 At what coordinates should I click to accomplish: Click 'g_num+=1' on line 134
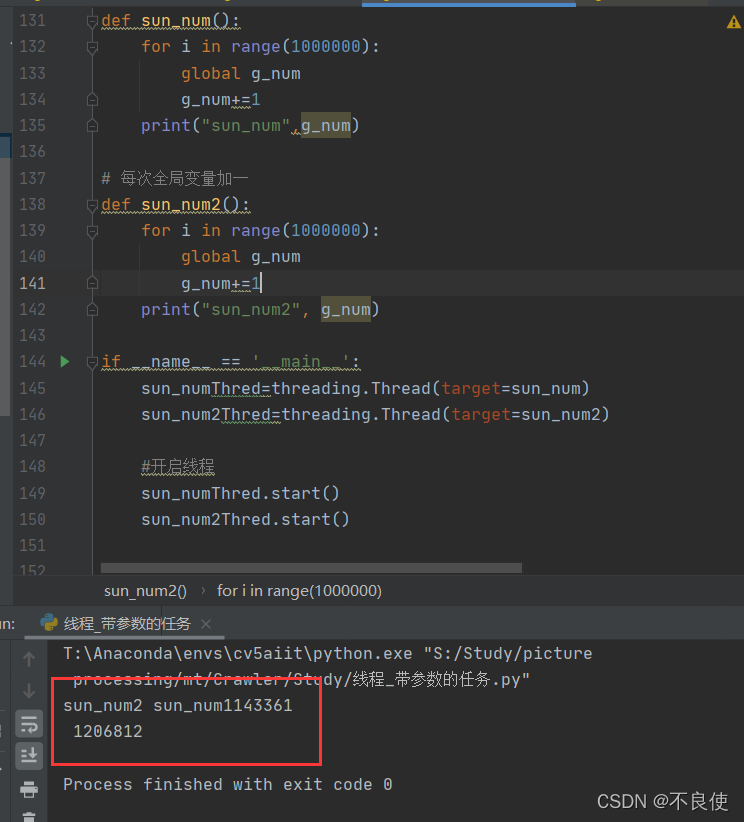221,100
